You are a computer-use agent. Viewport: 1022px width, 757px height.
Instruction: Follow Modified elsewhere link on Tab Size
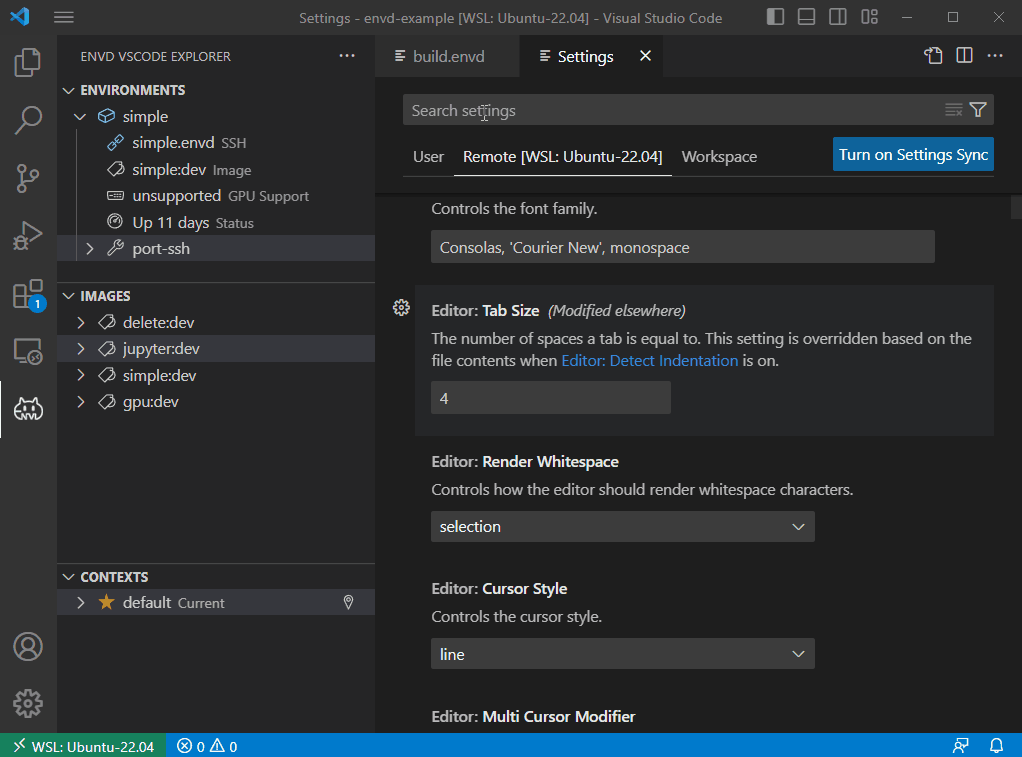[617, 311]
